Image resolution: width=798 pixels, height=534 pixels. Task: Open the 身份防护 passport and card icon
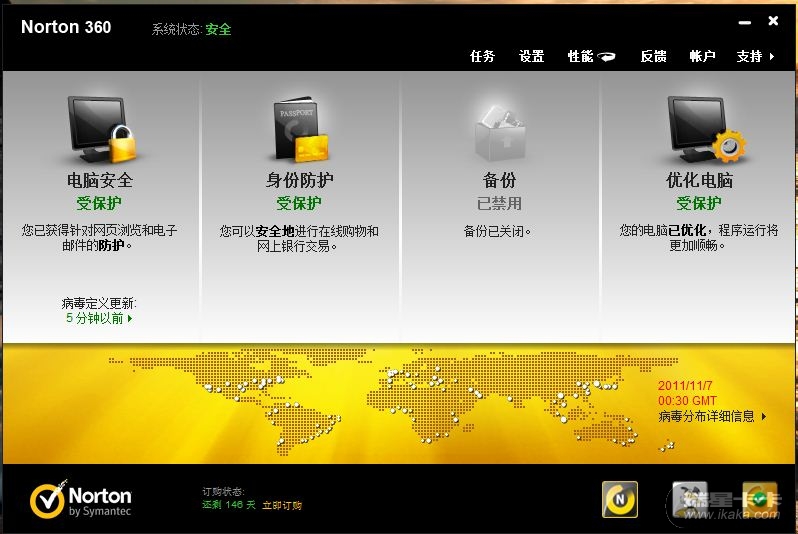[x=300, y=128]
